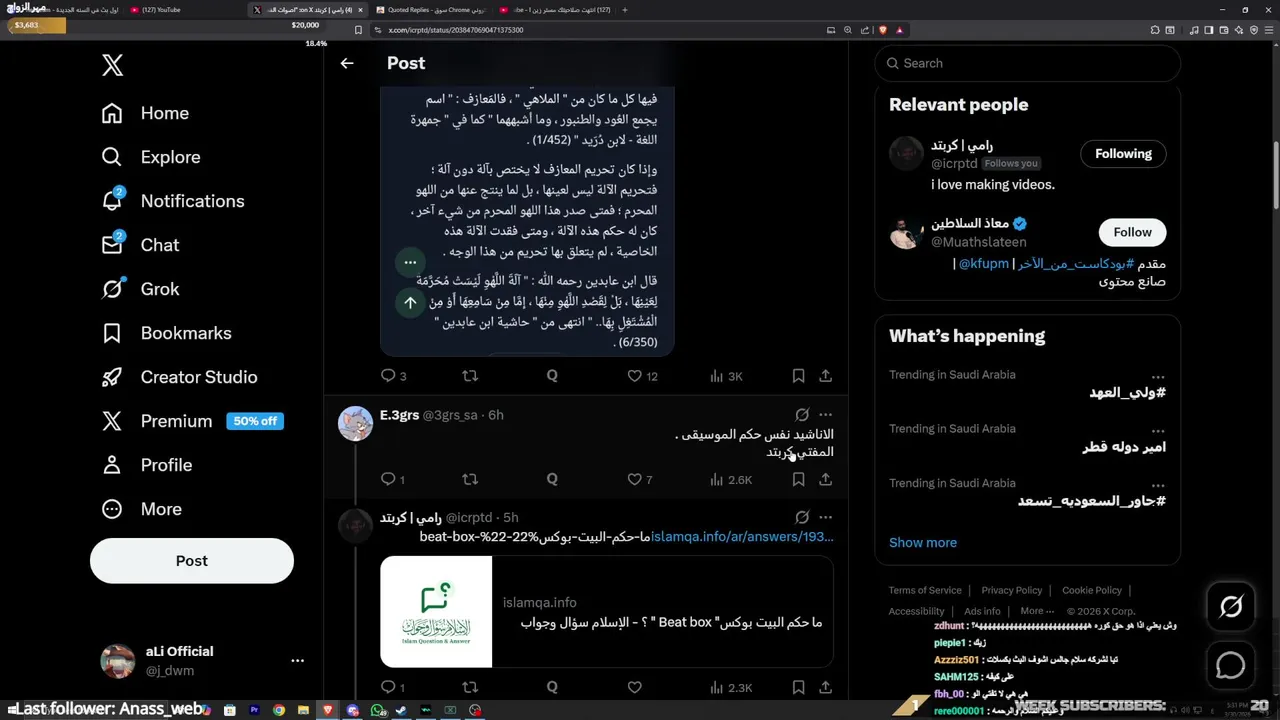Open the X logo home link
This screenshot has height=720, width=1280.
112,66
